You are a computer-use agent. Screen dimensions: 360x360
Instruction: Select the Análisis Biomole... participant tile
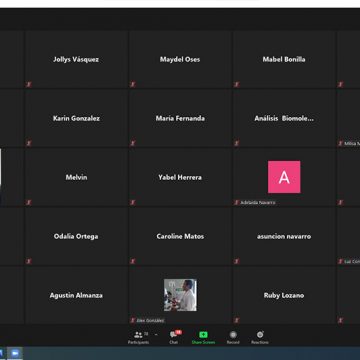point(284,118)
